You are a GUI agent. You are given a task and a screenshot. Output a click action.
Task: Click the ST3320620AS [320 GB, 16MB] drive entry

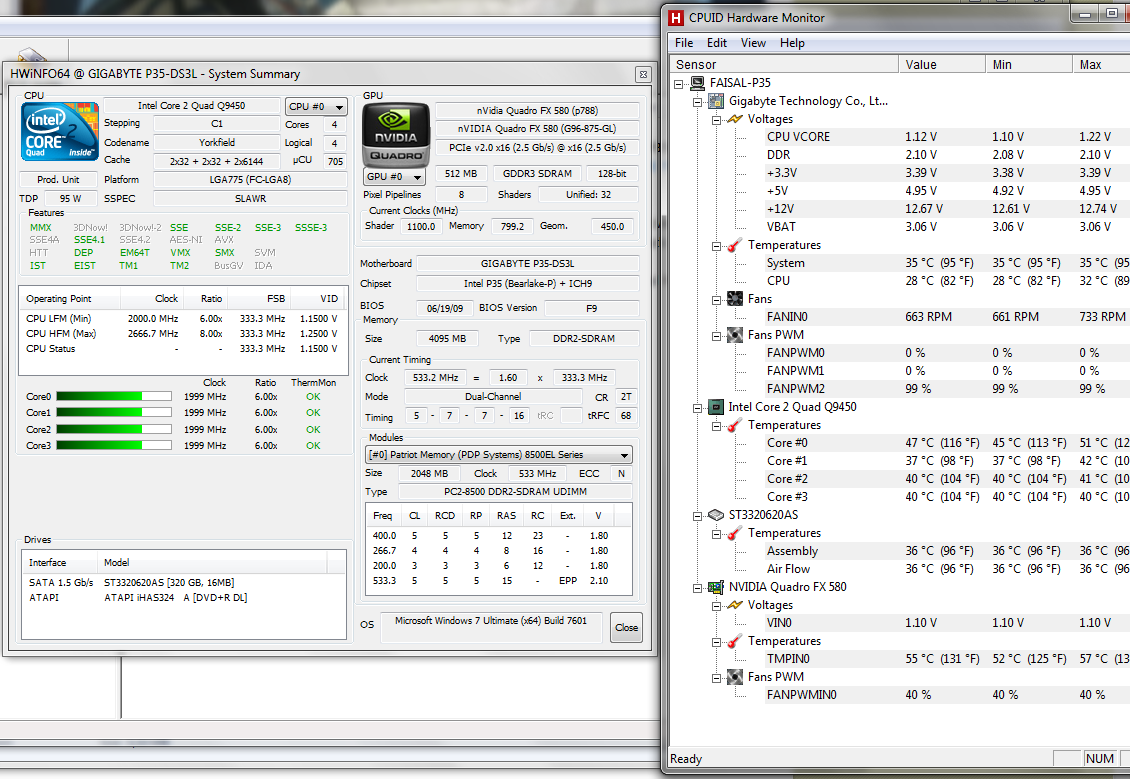184,583
